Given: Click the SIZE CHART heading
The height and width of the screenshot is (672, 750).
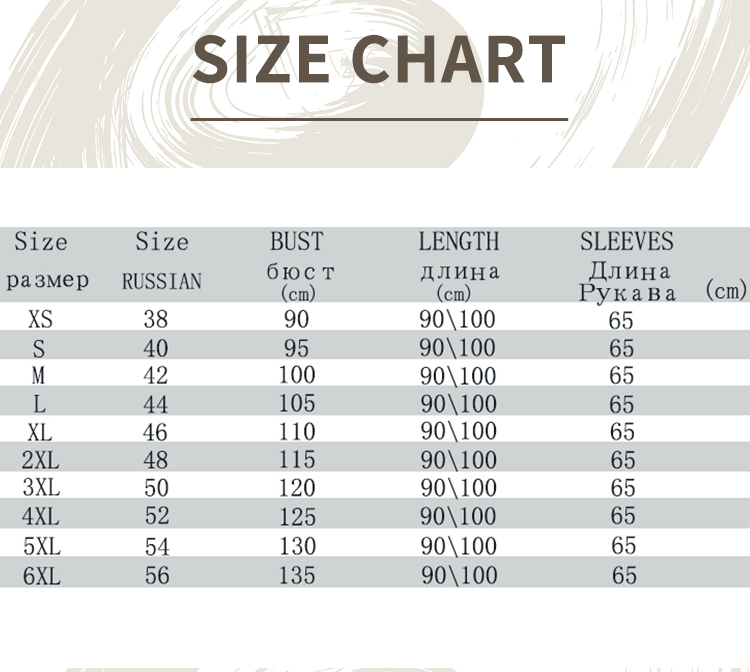Looking at the screenshot, I should pyautogui.click(x=379, y=59).
